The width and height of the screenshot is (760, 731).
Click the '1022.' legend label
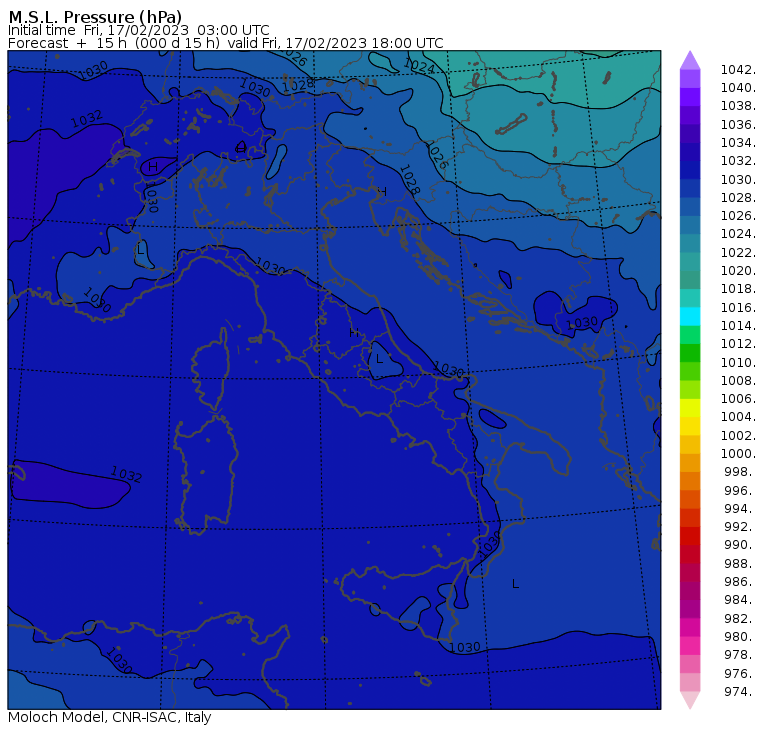pos(738,253)
